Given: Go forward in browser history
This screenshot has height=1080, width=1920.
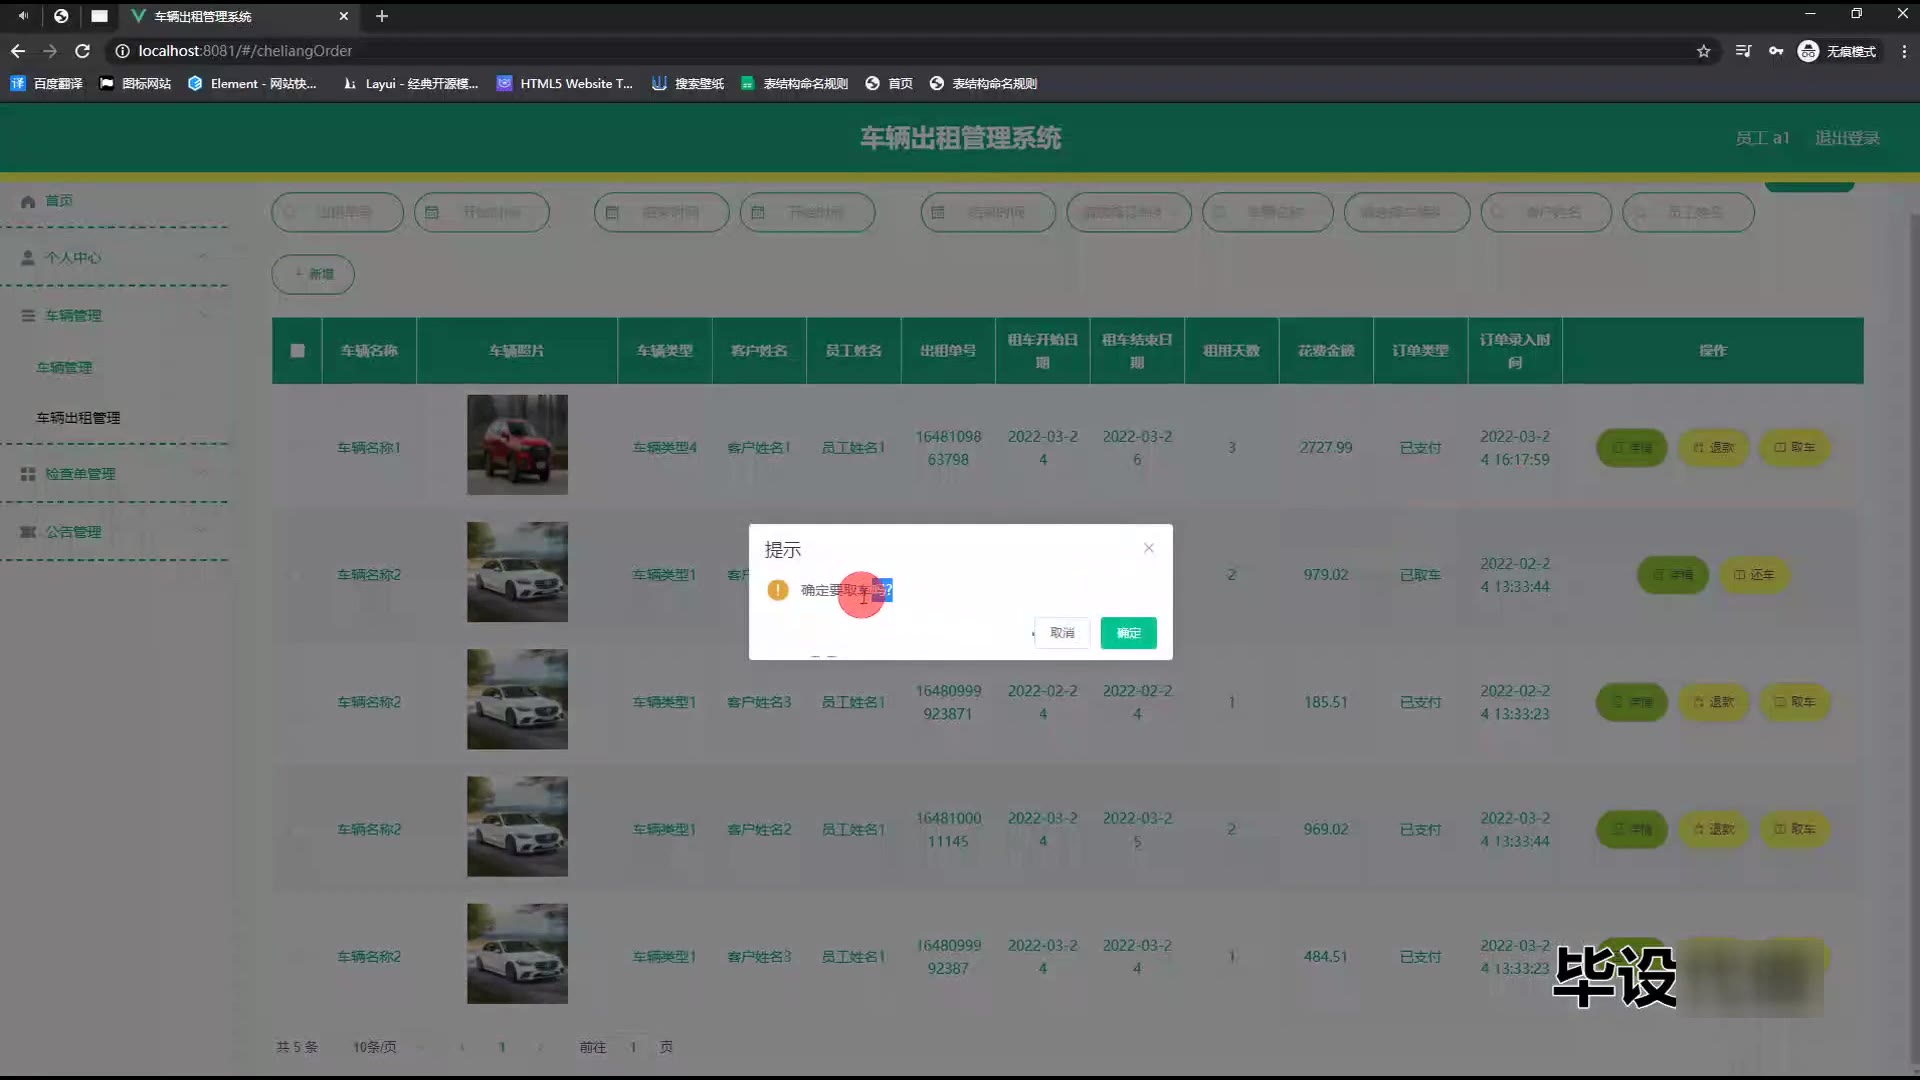Looking at the screenshot, I should click(x=50, y=51).
